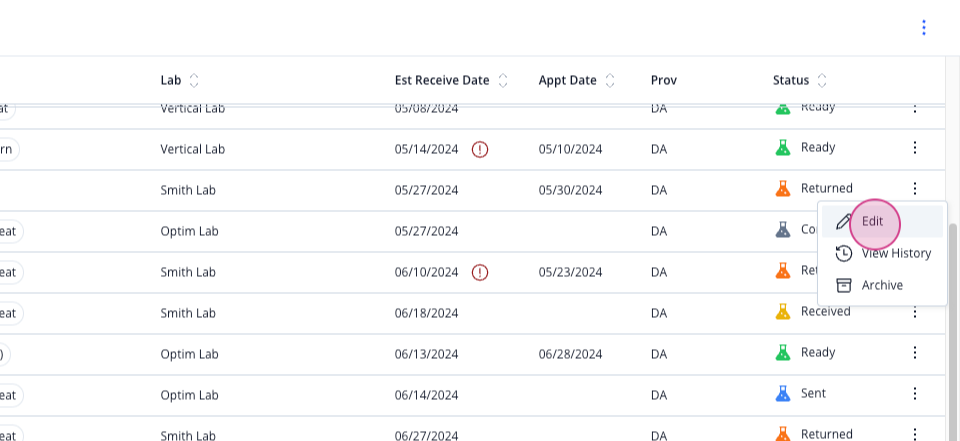Sort by Appt Date column
Screen dimensions: 960x441
click(x=610, y=80)
